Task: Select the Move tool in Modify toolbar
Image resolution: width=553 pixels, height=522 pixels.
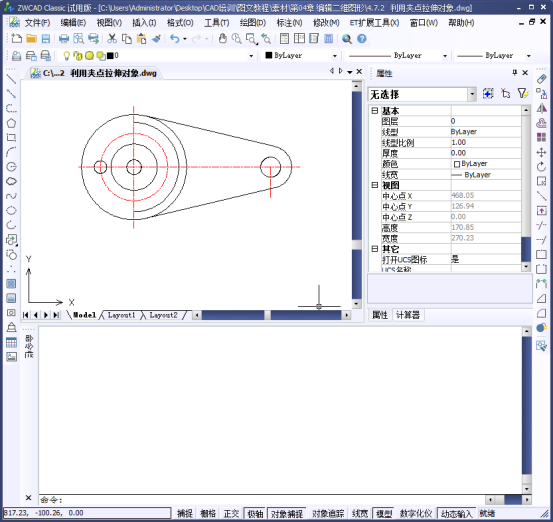Action: [541, 152]
